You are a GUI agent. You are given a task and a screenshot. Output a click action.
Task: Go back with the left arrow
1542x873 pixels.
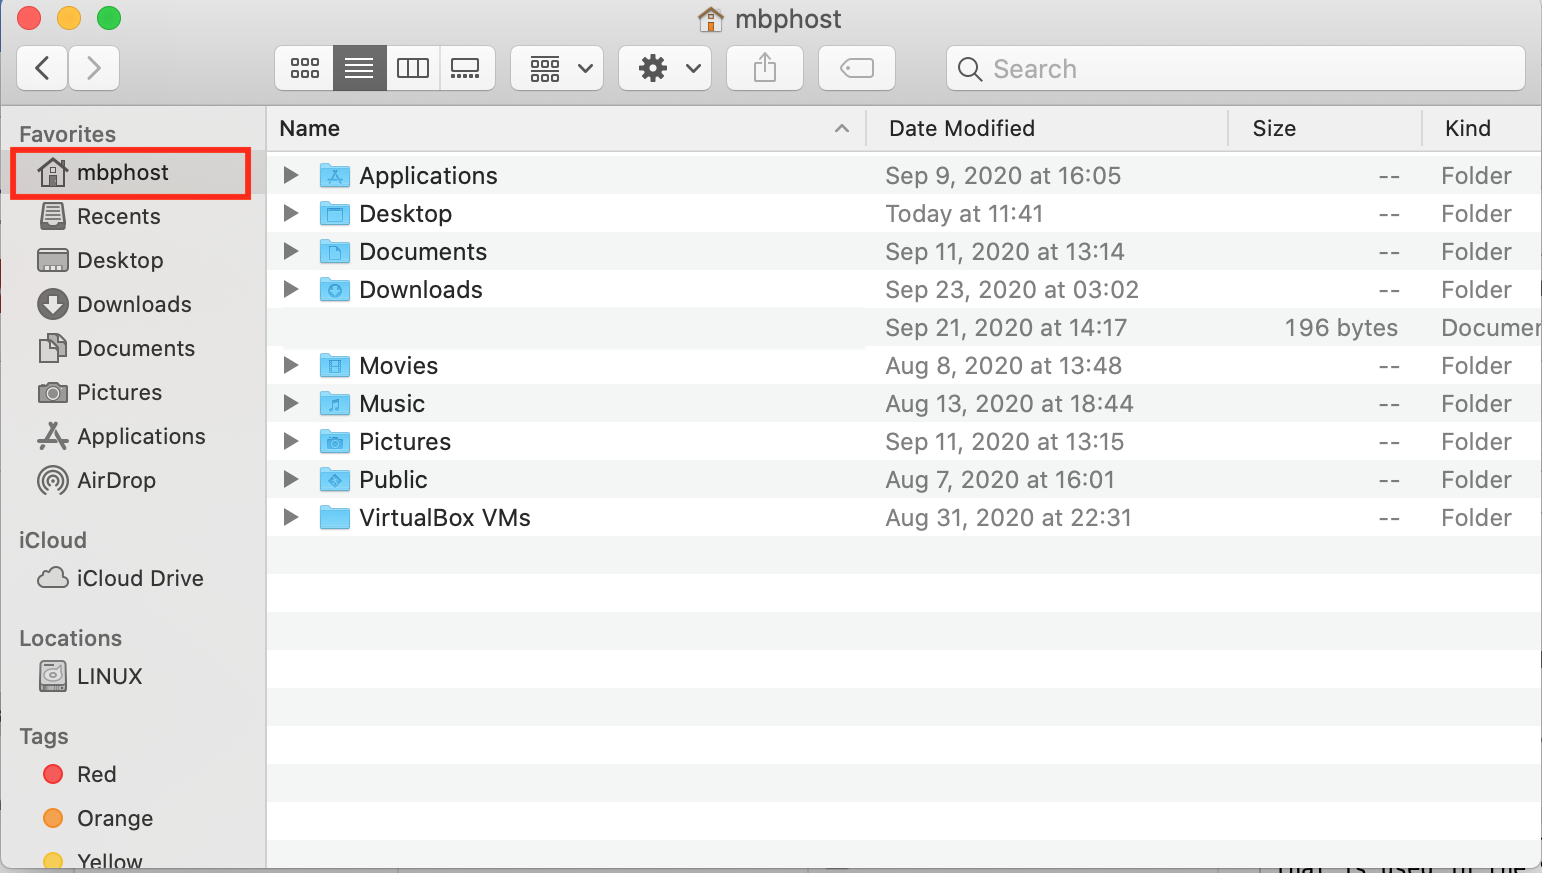(43, 69)
